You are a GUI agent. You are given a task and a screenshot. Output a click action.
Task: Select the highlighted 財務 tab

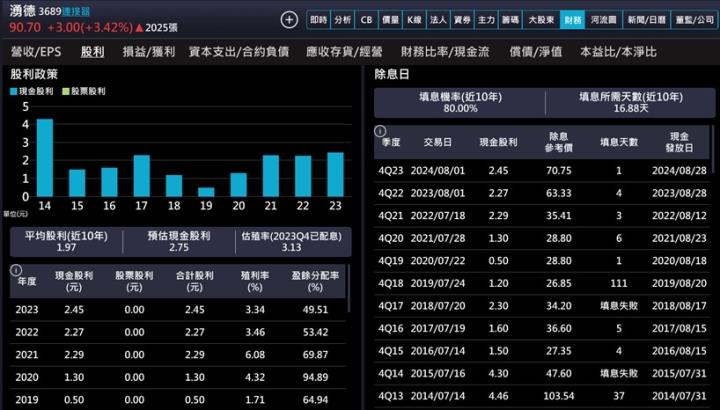coord(573,20)
